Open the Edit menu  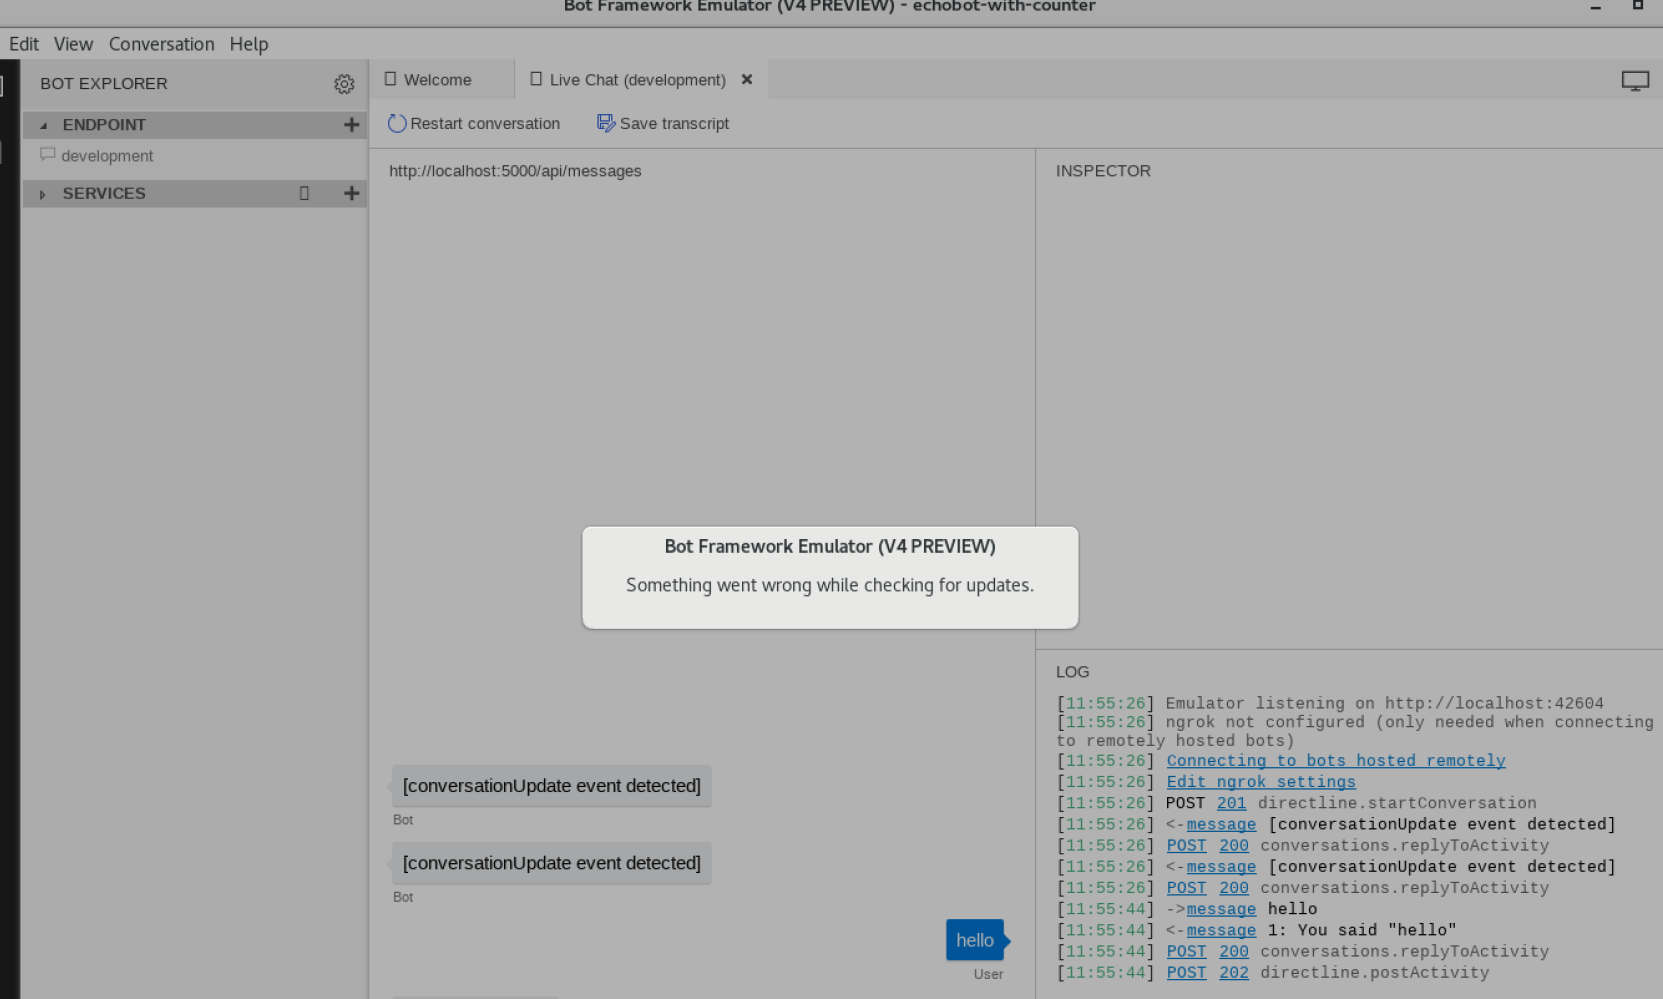(23, 44)
